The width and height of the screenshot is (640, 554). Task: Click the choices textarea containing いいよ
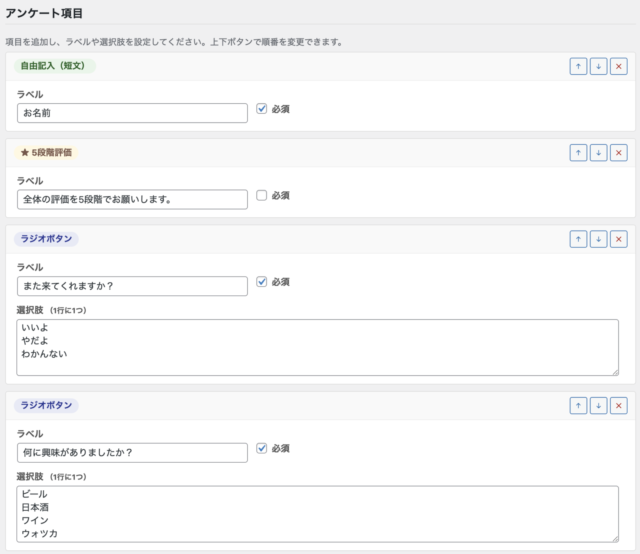(x=317, y=347)
